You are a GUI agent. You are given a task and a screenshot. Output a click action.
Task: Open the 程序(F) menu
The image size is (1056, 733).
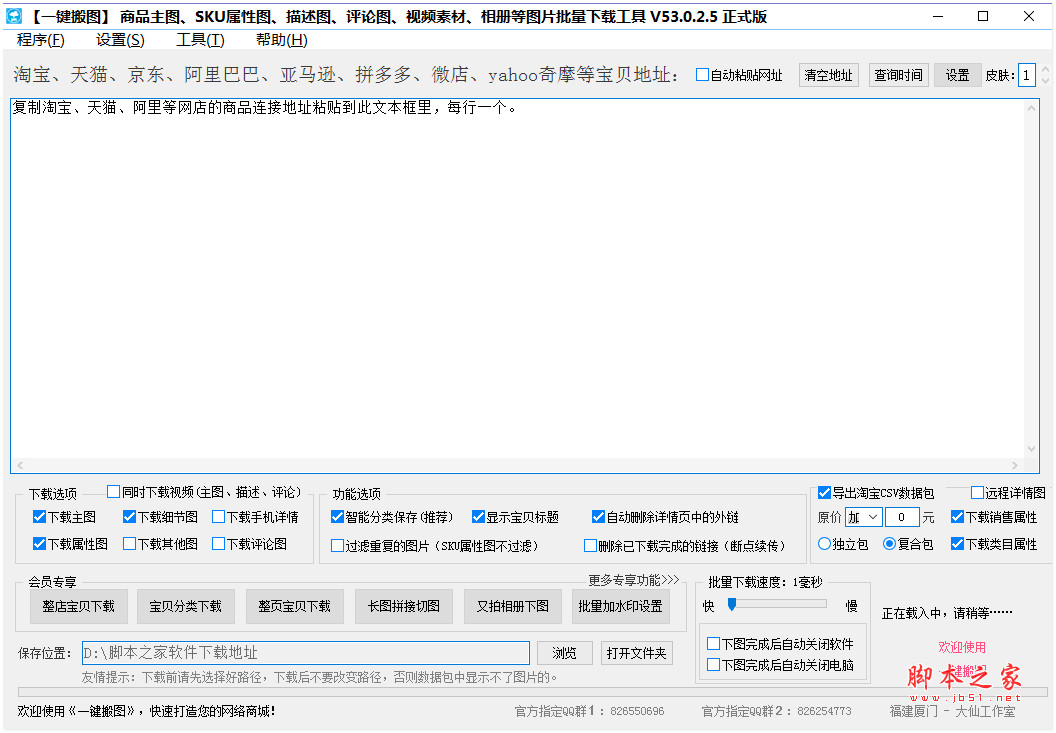tap(40, 40)
